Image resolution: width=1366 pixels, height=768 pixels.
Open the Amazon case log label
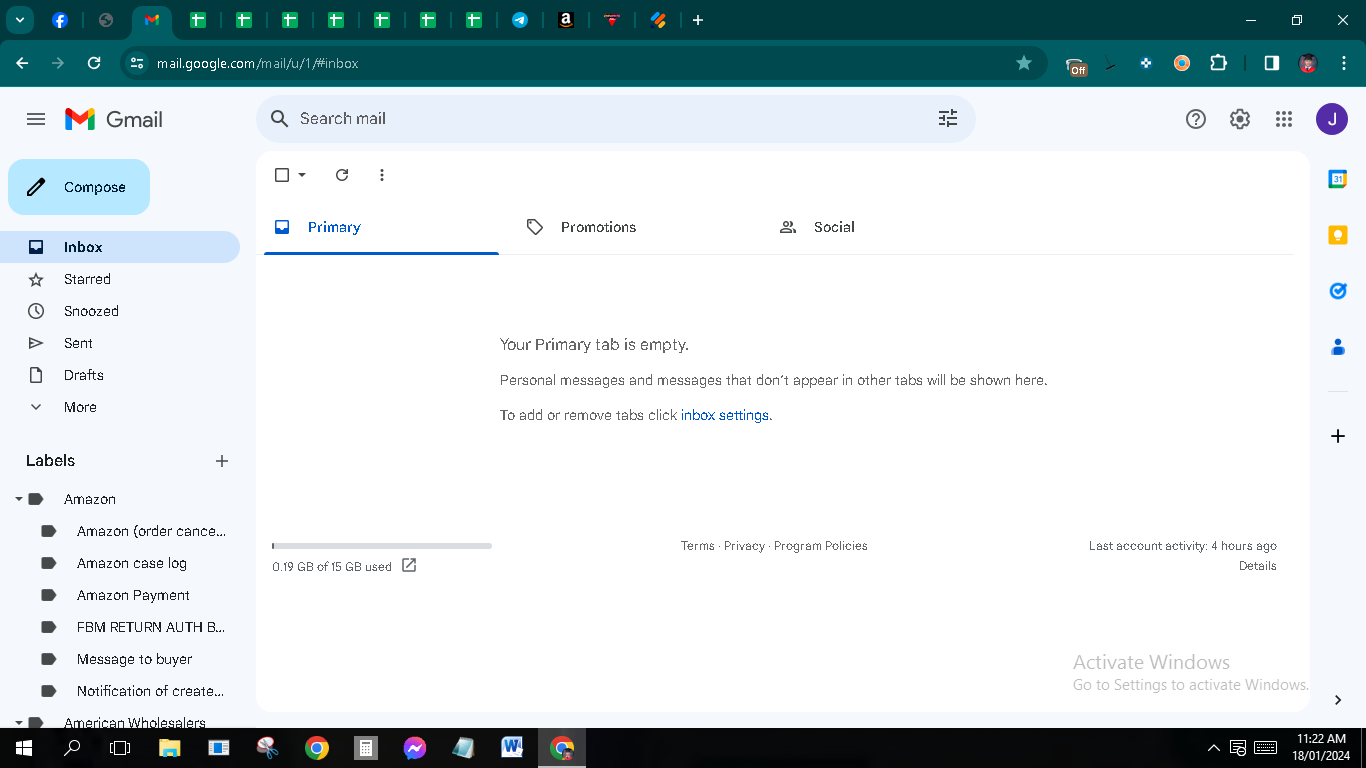132,563
